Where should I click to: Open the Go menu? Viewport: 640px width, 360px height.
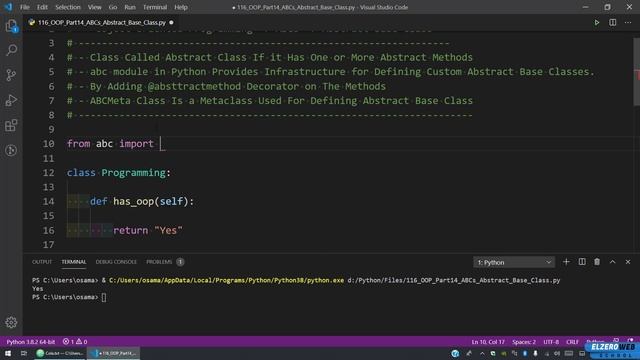pyautogui.click(x=113, y=7)
